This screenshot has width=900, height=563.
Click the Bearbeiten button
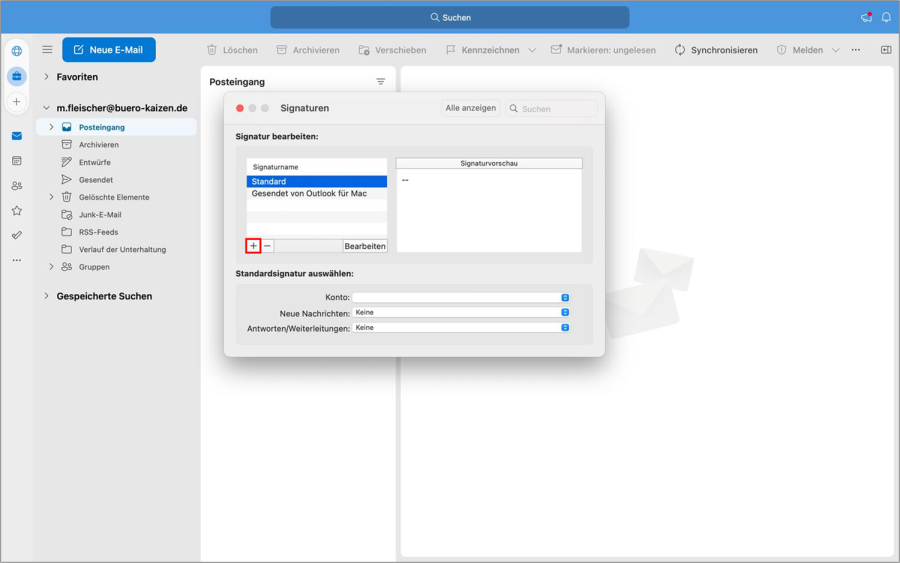coord(365,246)
